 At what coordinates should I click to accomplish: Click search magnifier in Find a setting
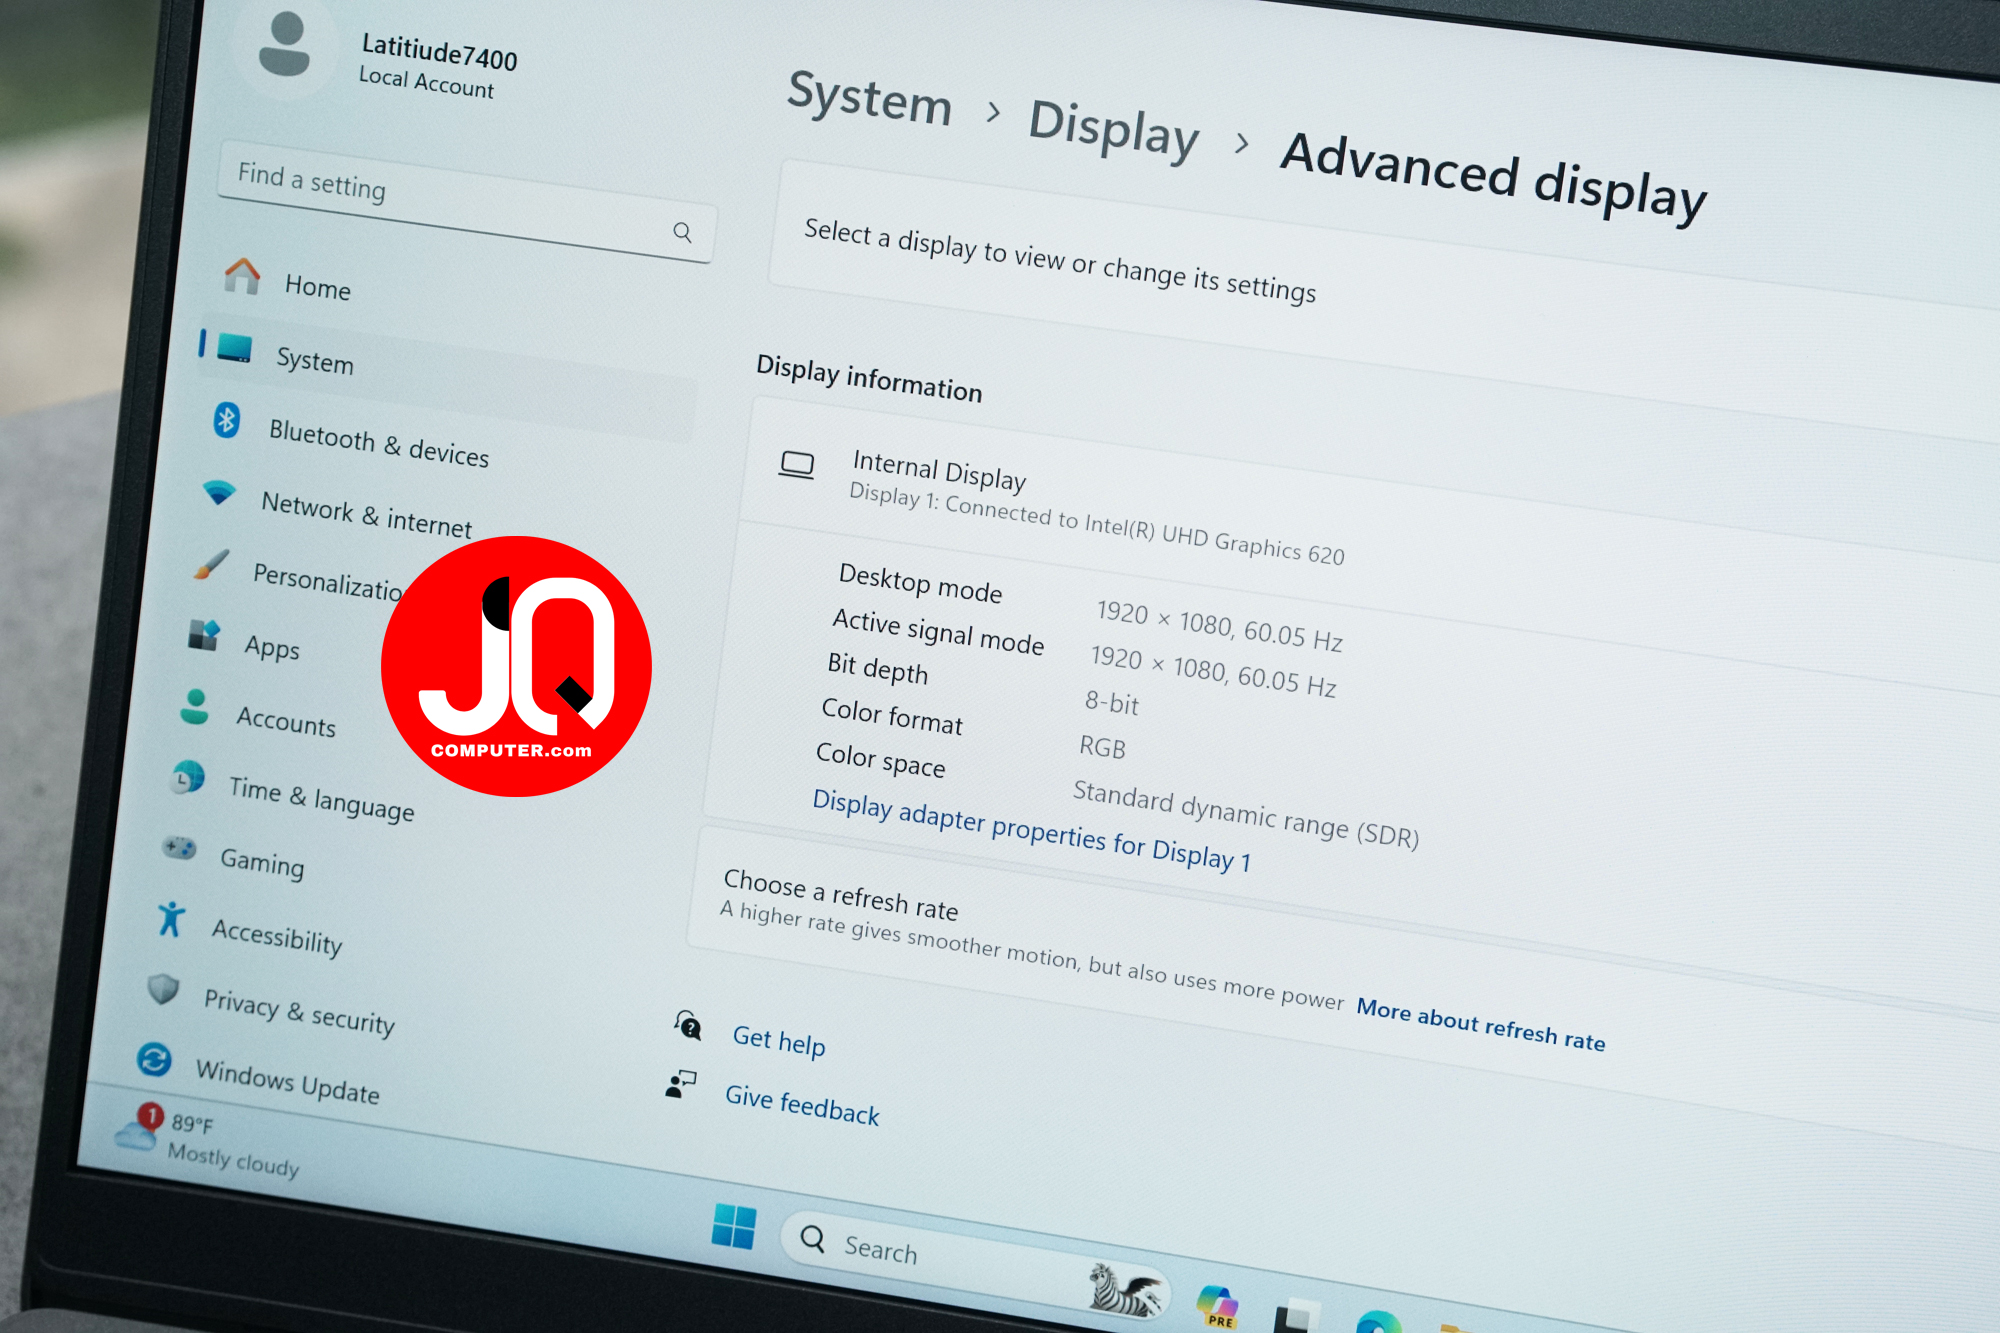682,232
